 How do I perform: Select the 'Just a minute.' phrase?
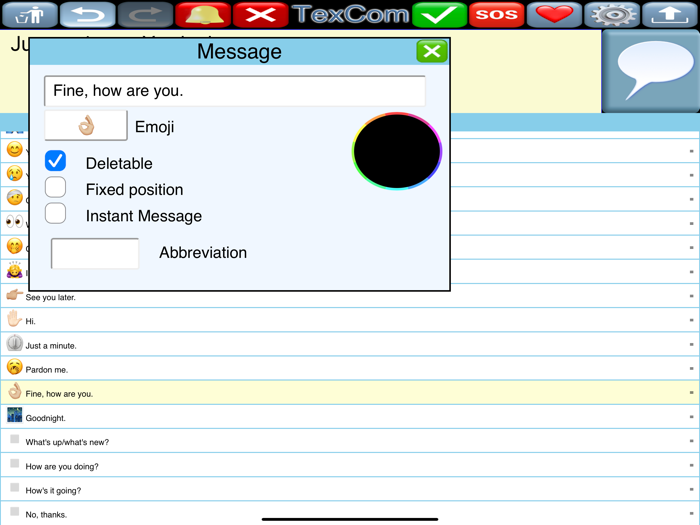pos(350,344)
